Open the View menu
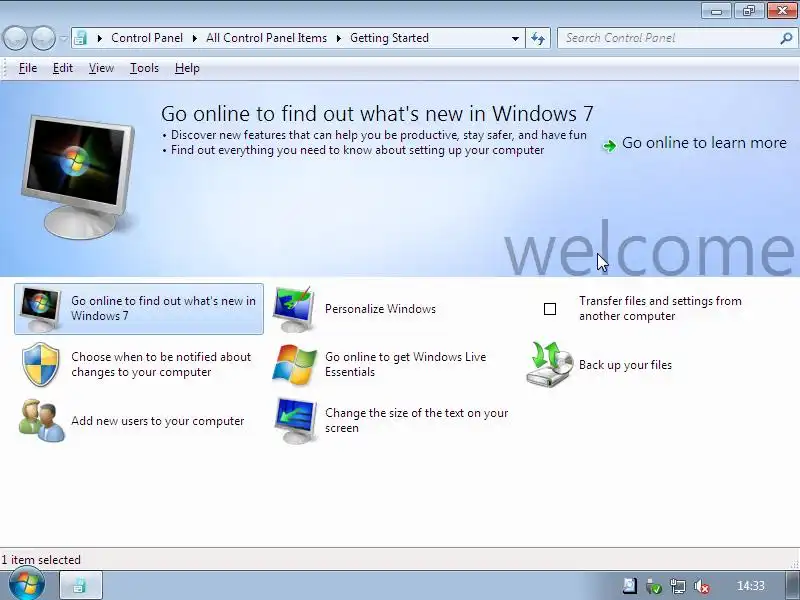 click(101, 68)
